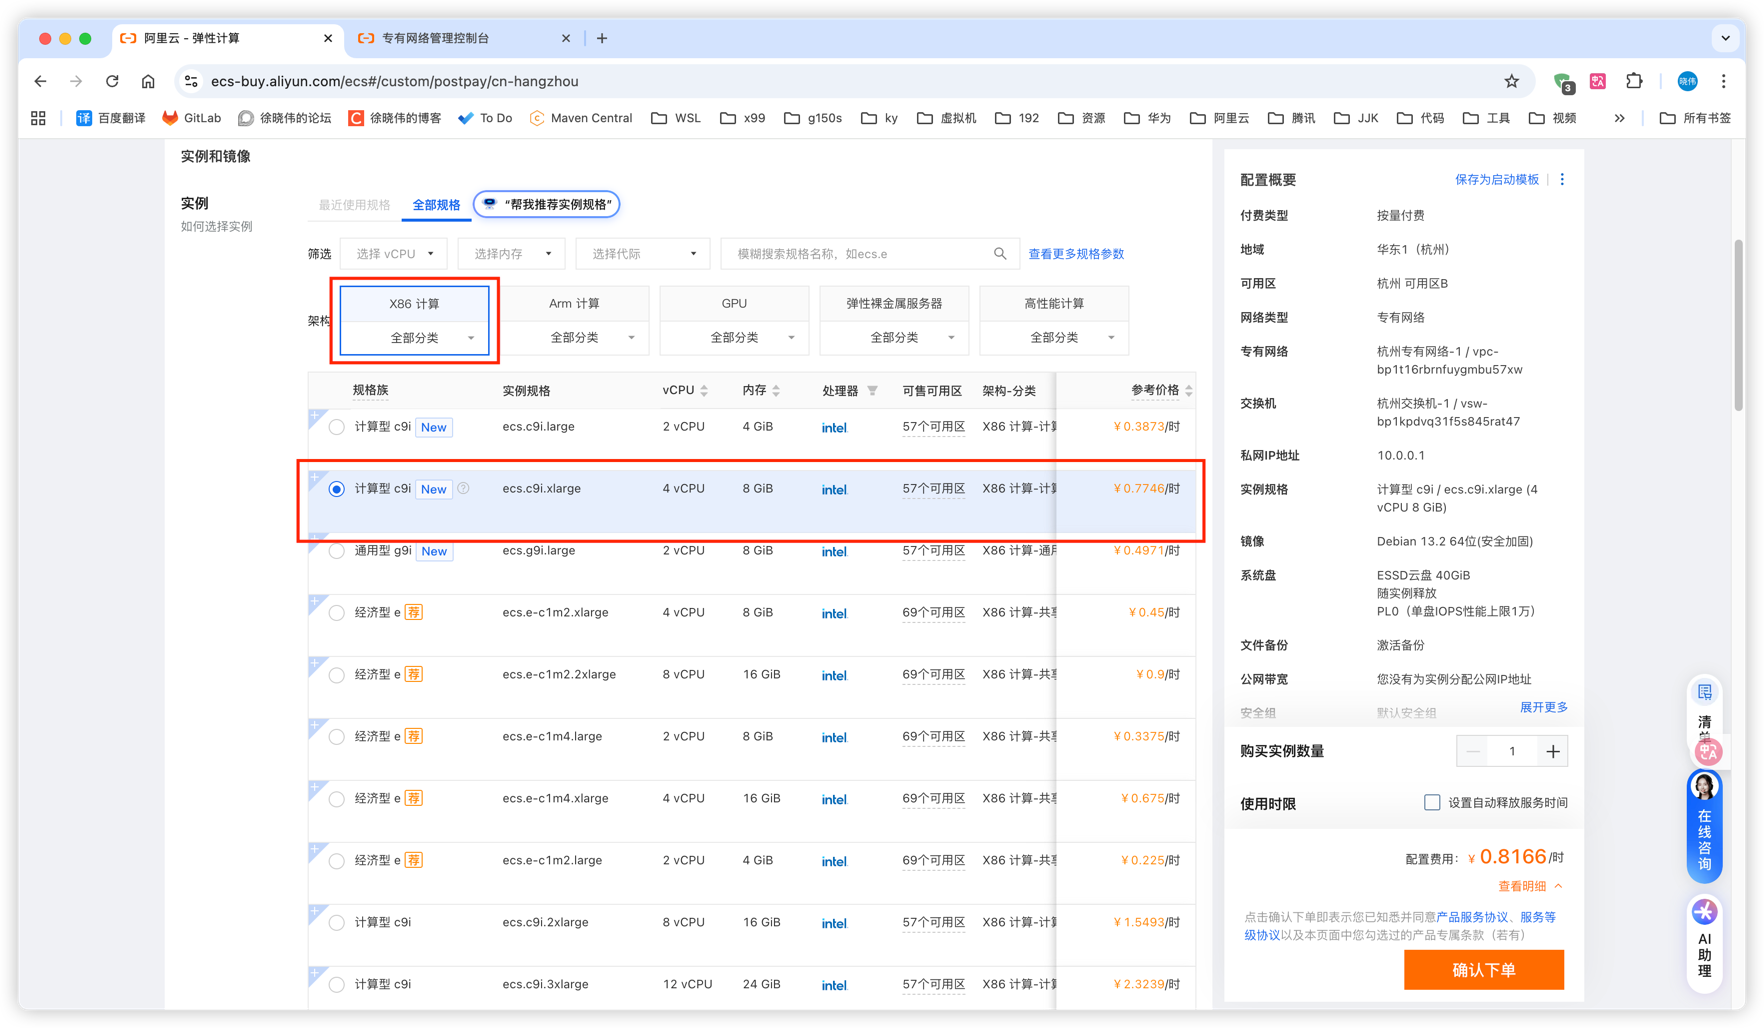Click the plus icon to increase instance quantity
The image size is (1764, 1028).
1552,751
